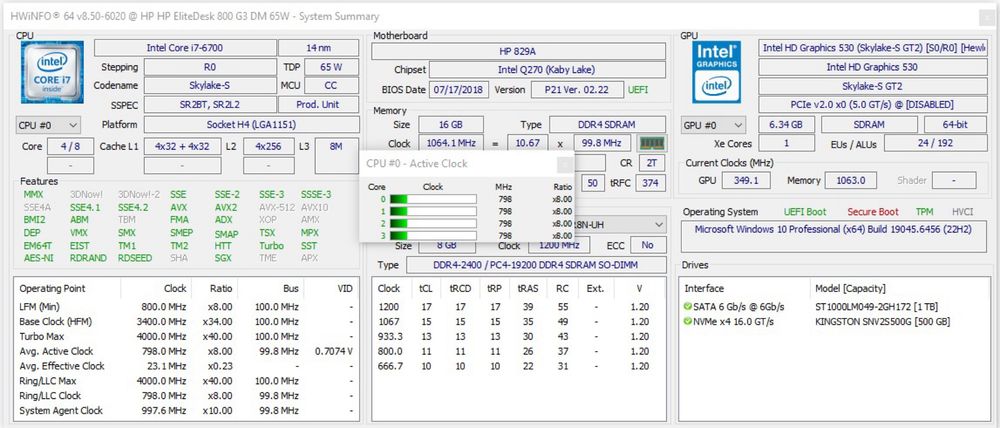Click the MCU value CC
The image size is (1000, 428).
(x=331, y=85)
